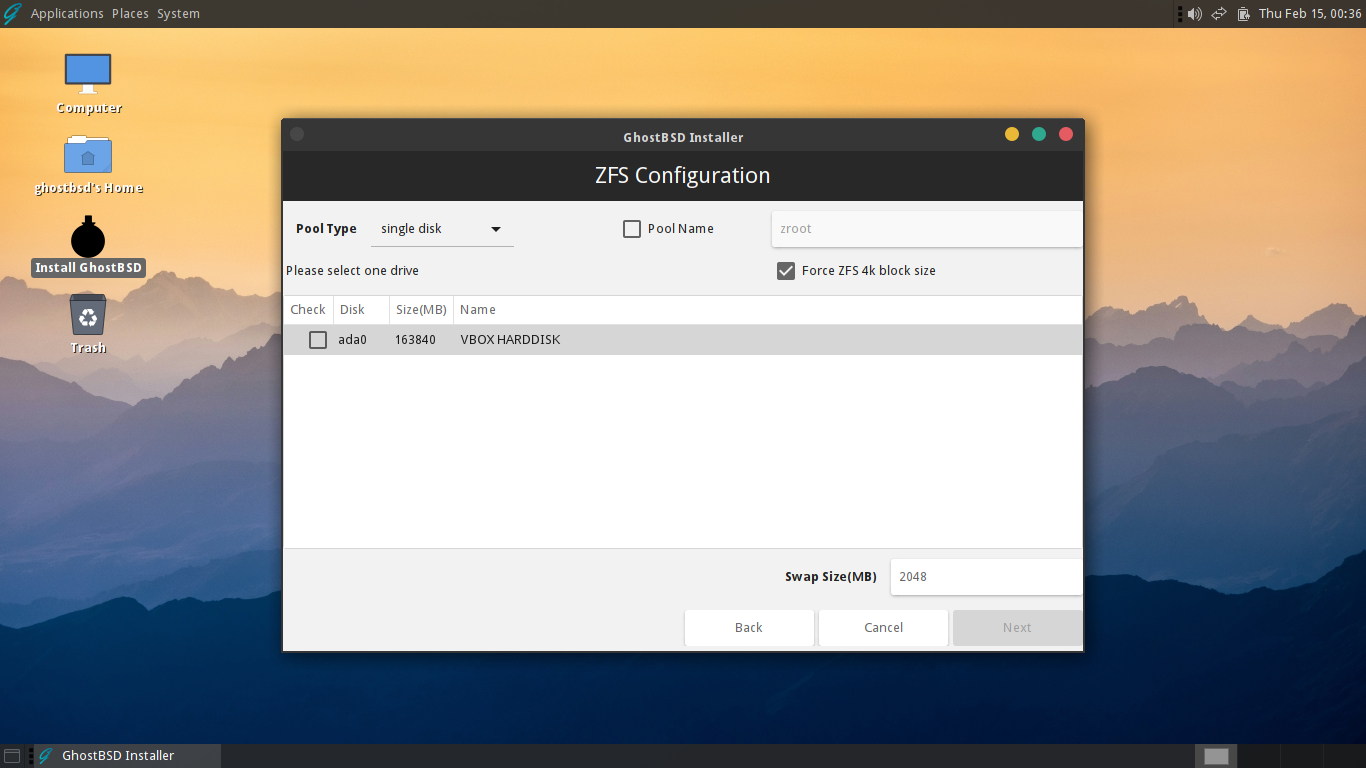Click the Back button
The width and height of the screenshot is (1366, 768).
click(749, 628)
